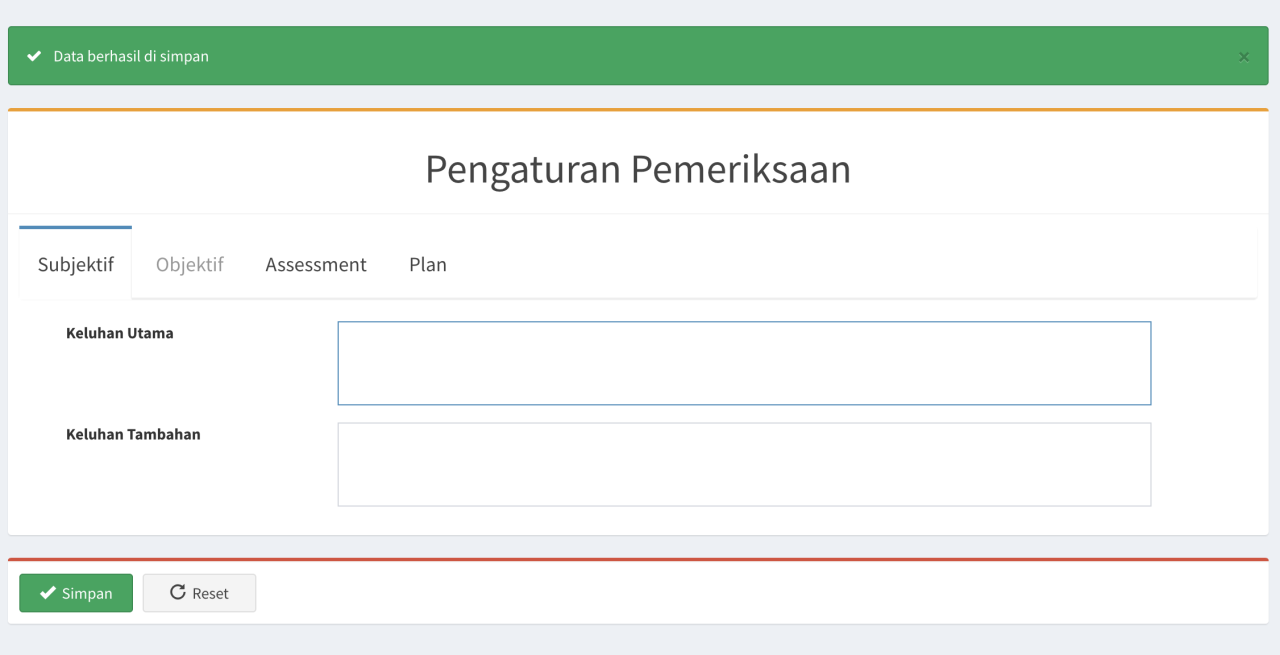Click the checkmark icon on the Simpan button
Viewport: 1280px width, 655px height.
point(47,593)
